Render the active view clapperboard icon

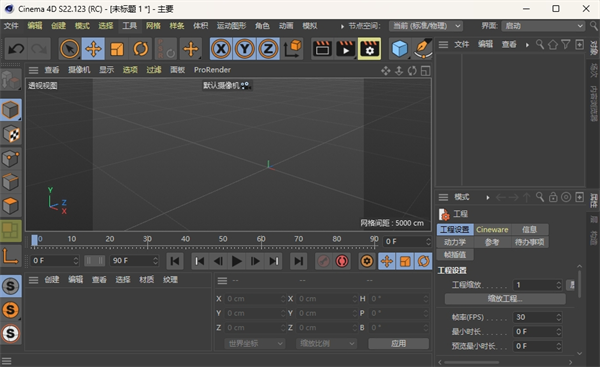[322, 49]
